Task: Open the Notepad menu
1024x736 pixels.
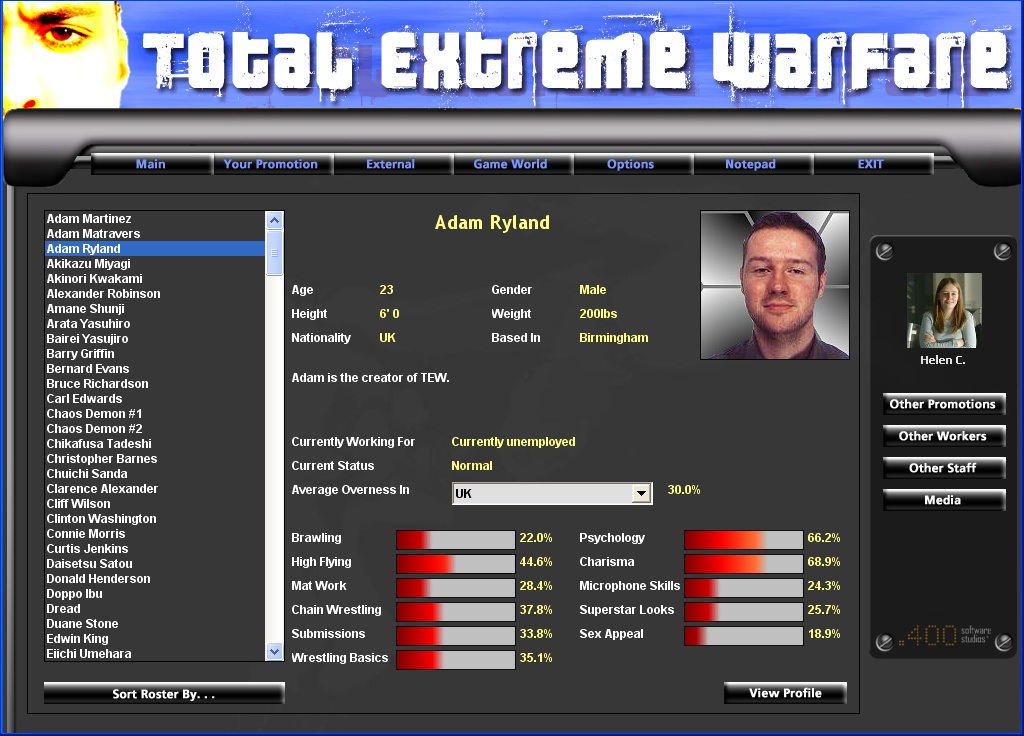Action: coord(750,164)
